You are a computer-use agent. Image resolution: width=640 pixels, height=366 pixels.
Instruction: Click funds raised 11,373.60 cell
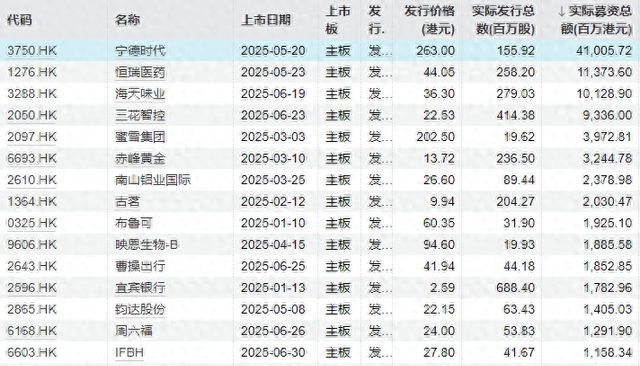[604, 72]
